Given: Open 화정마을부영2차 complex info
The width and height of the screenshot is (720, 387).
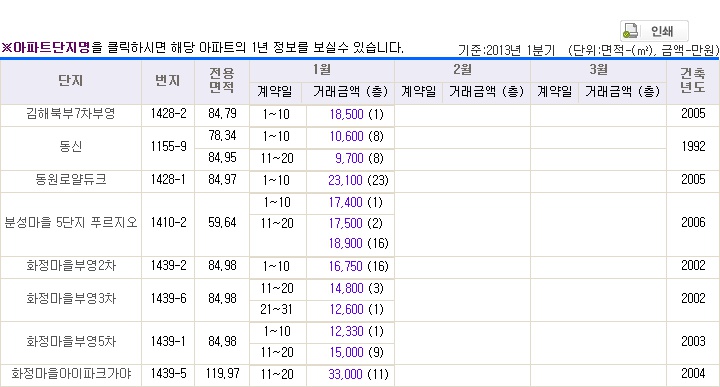Looking at the screenshot, I should pos(71,266).
